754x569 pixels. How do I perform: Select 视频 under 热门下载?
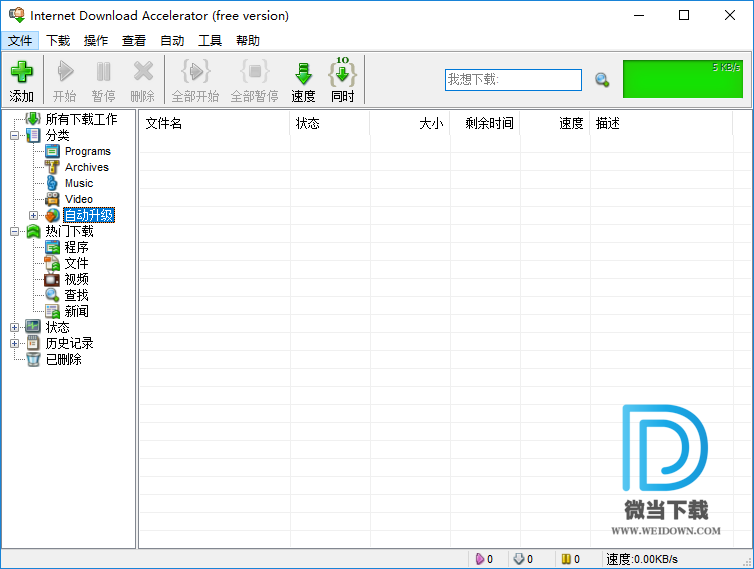(76, 279)
